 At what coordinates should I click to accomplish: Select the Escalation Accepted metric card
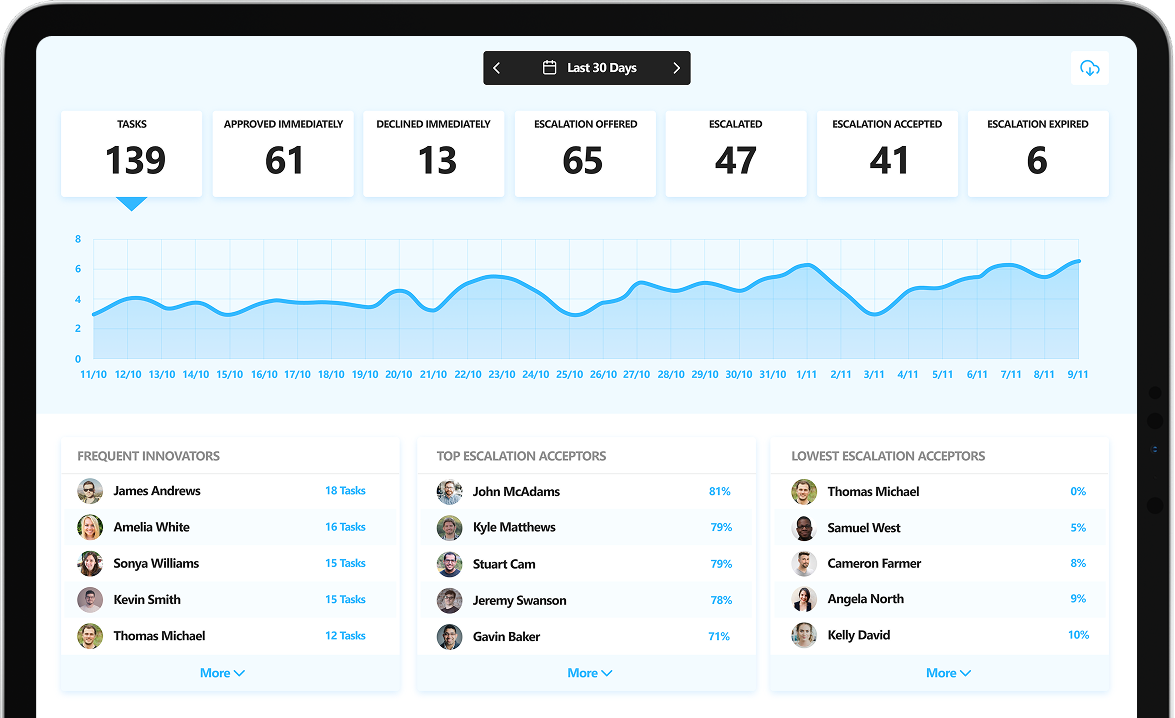tap(887, 154)
